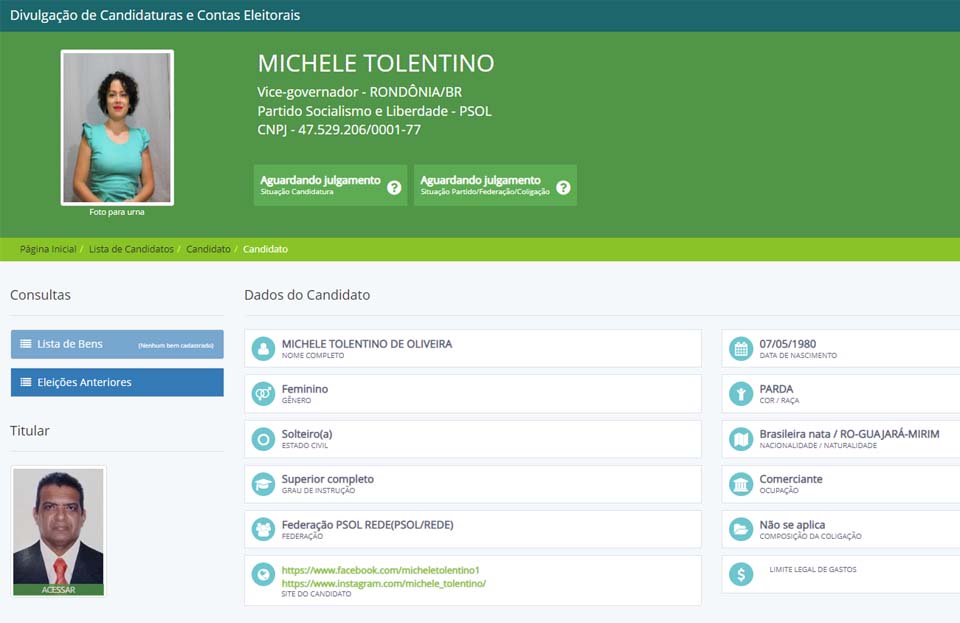The image size is (960, 623).
Task: Open the Lista de Bens consultation
Action: [x=117, y=344]
